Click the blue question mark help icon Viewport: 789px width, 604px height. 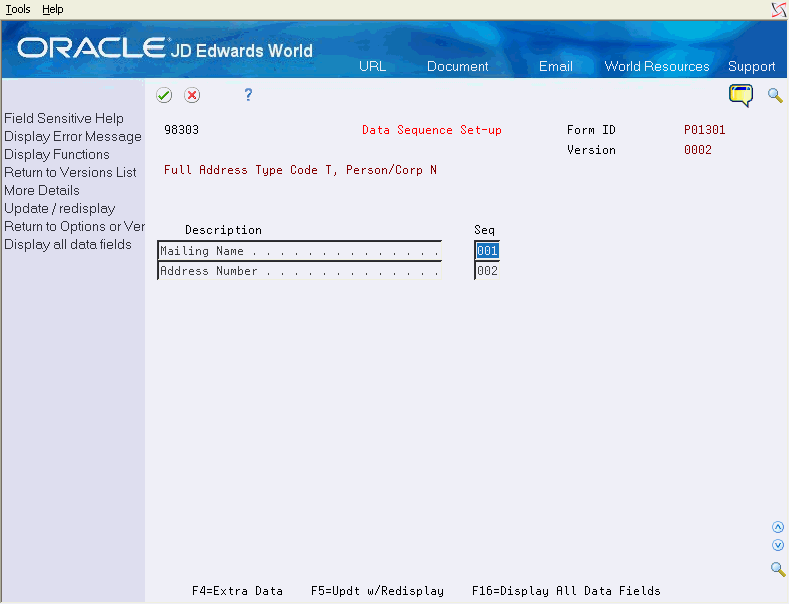(x=248, y=95)
